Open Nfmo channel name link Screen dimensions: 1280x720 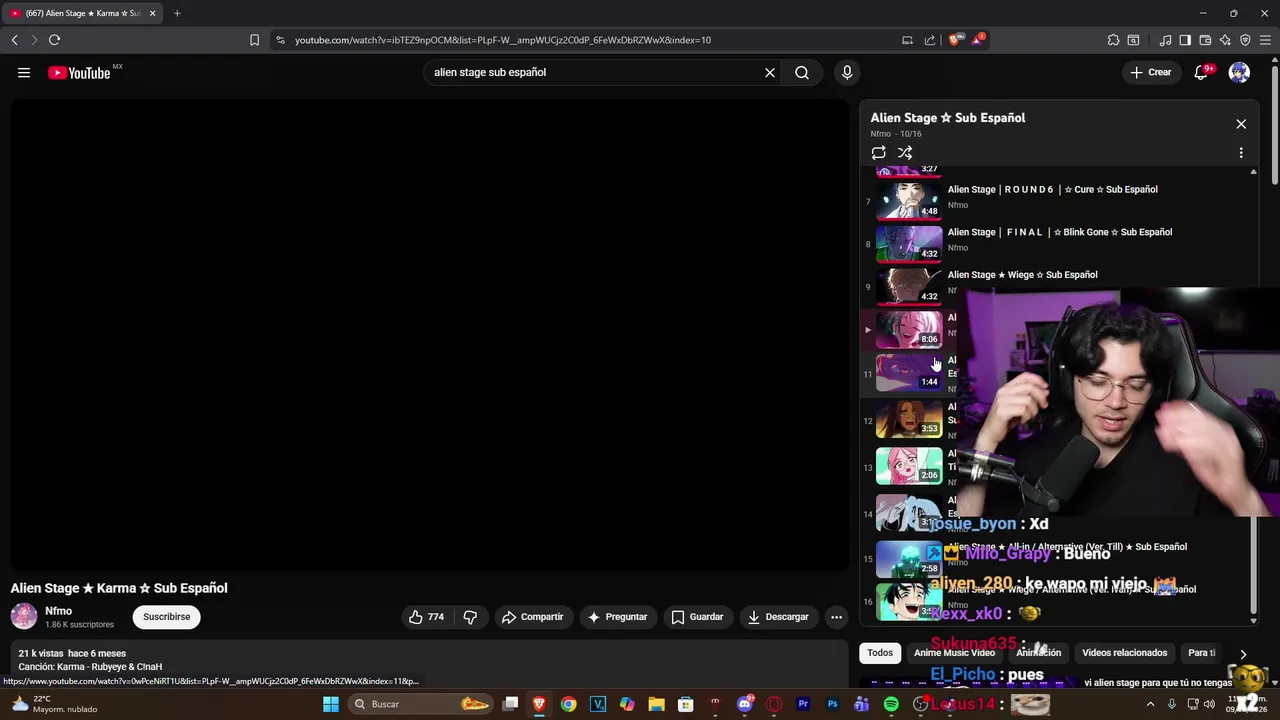tap(59, 611)
